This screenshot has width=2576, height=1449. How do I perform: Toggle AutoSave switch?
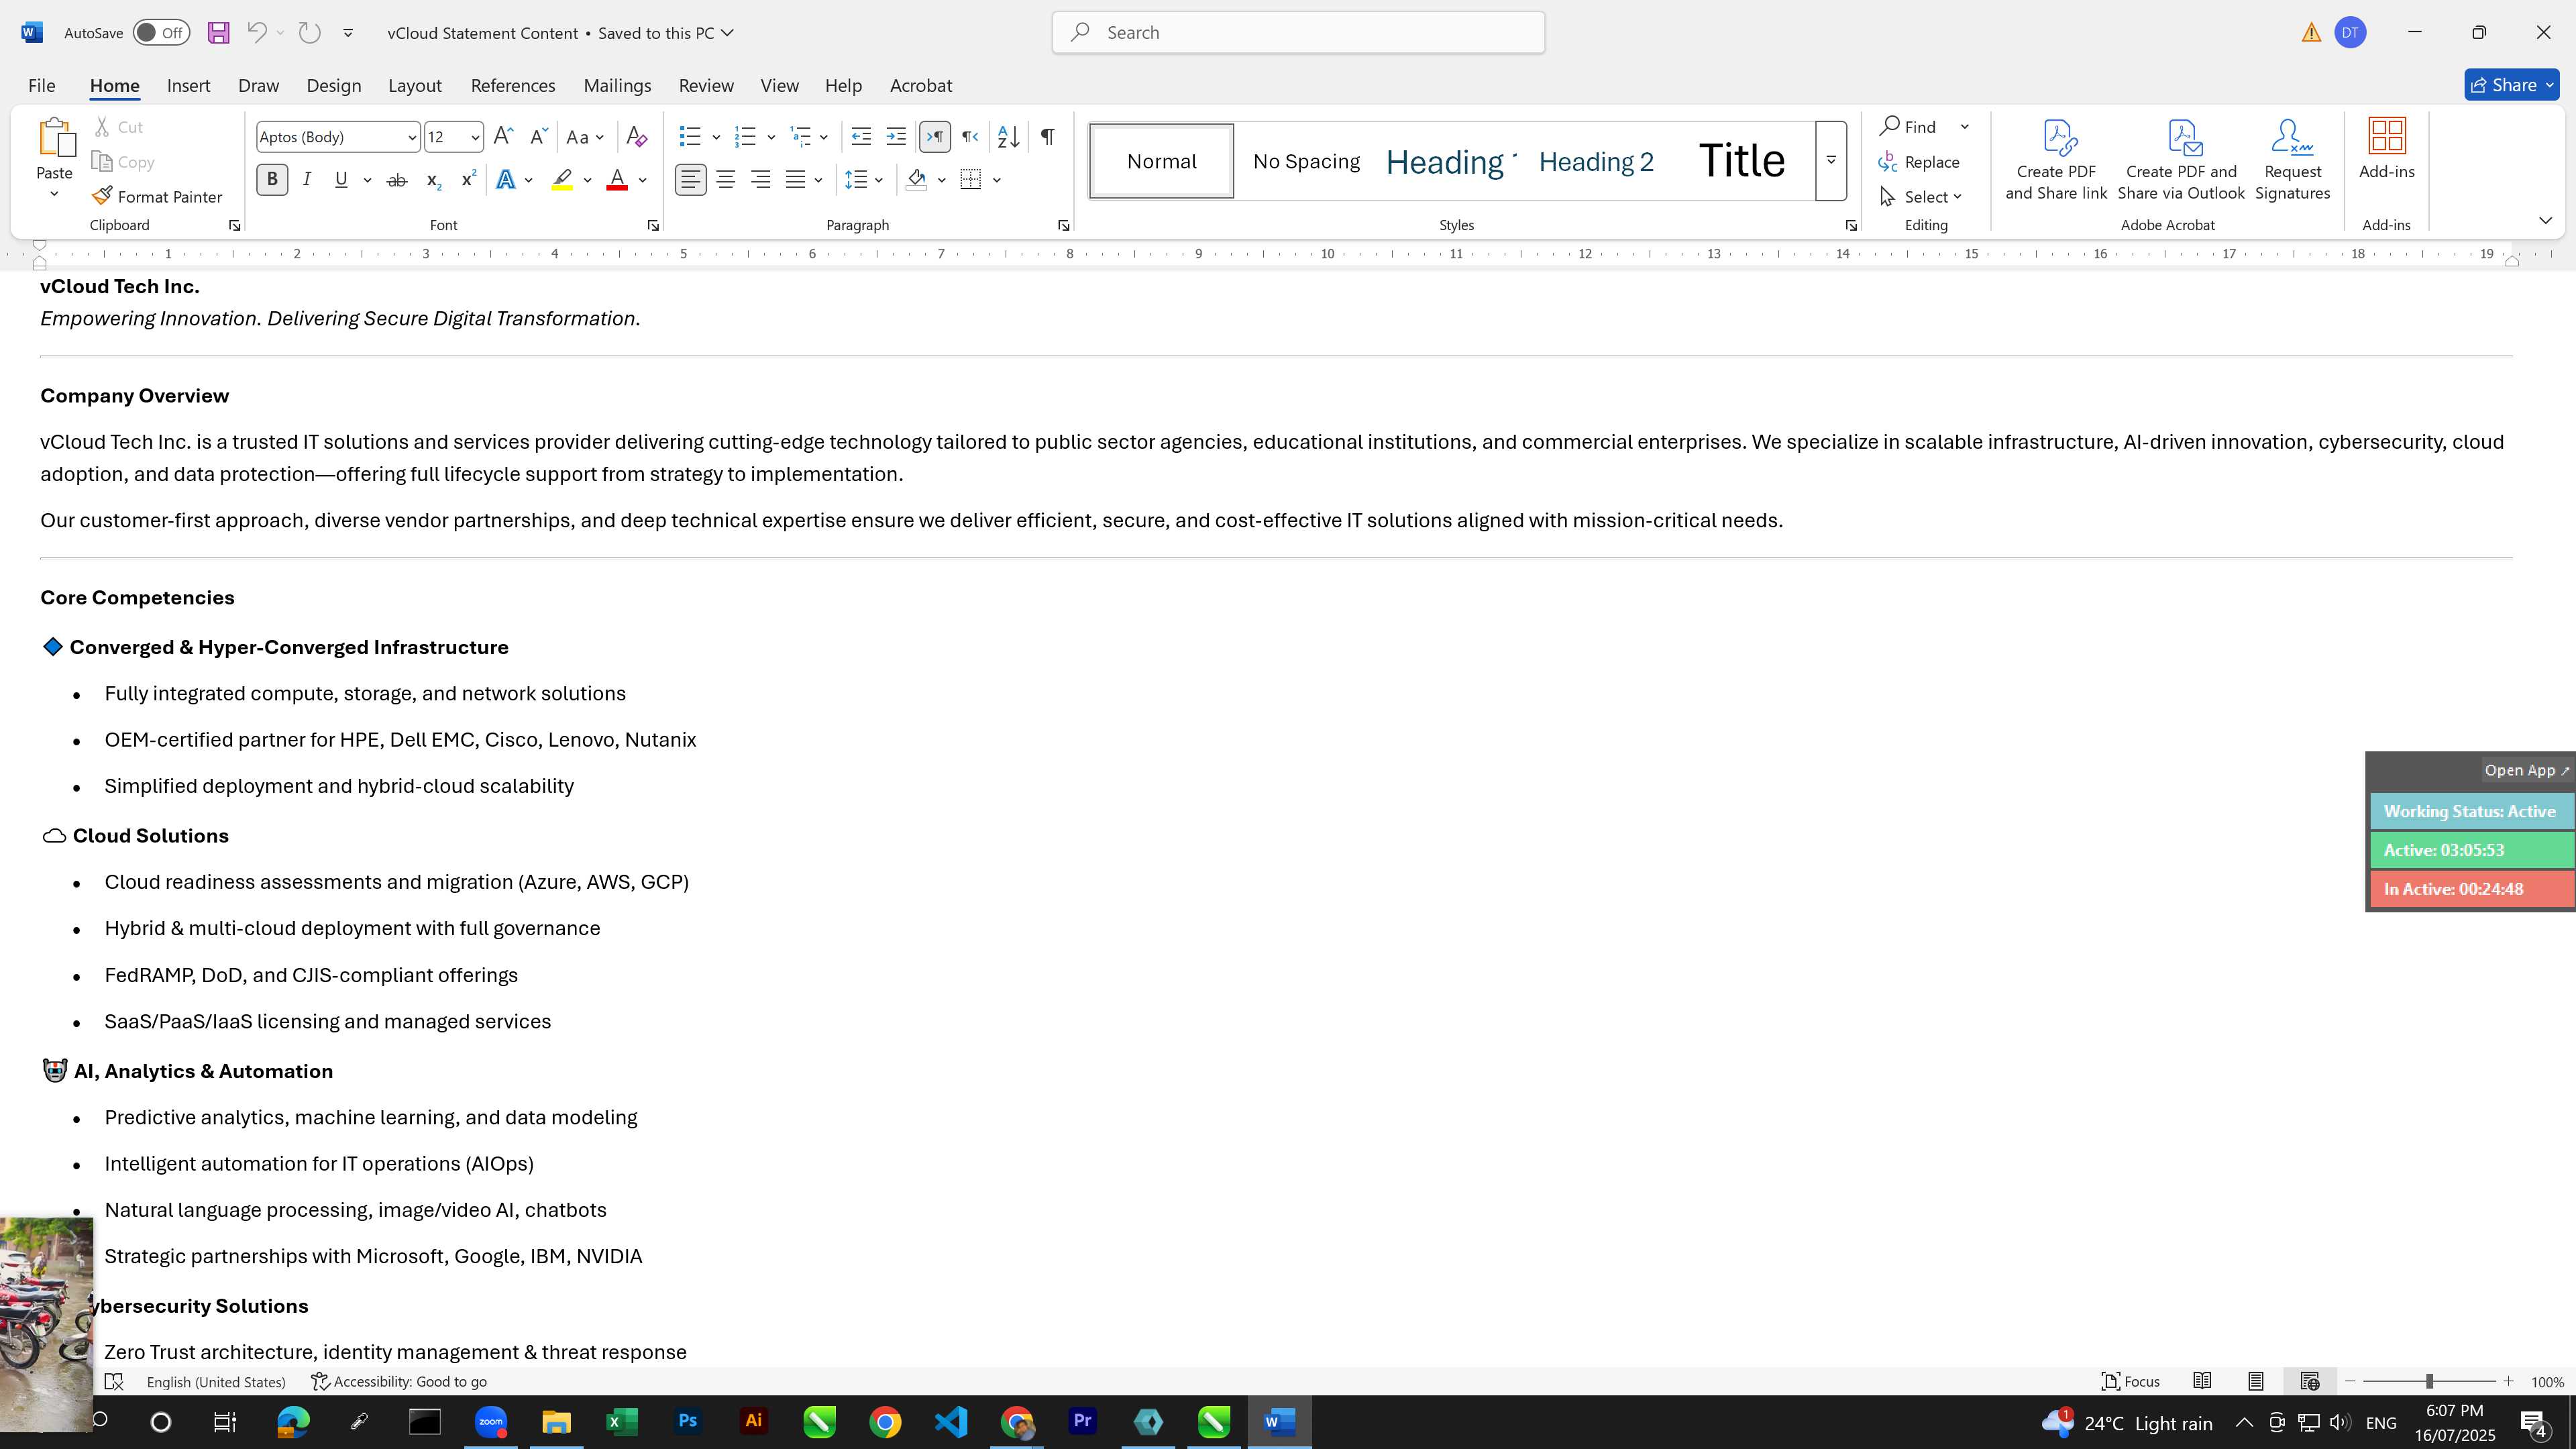pyautogui.click(x=161, y=33)
